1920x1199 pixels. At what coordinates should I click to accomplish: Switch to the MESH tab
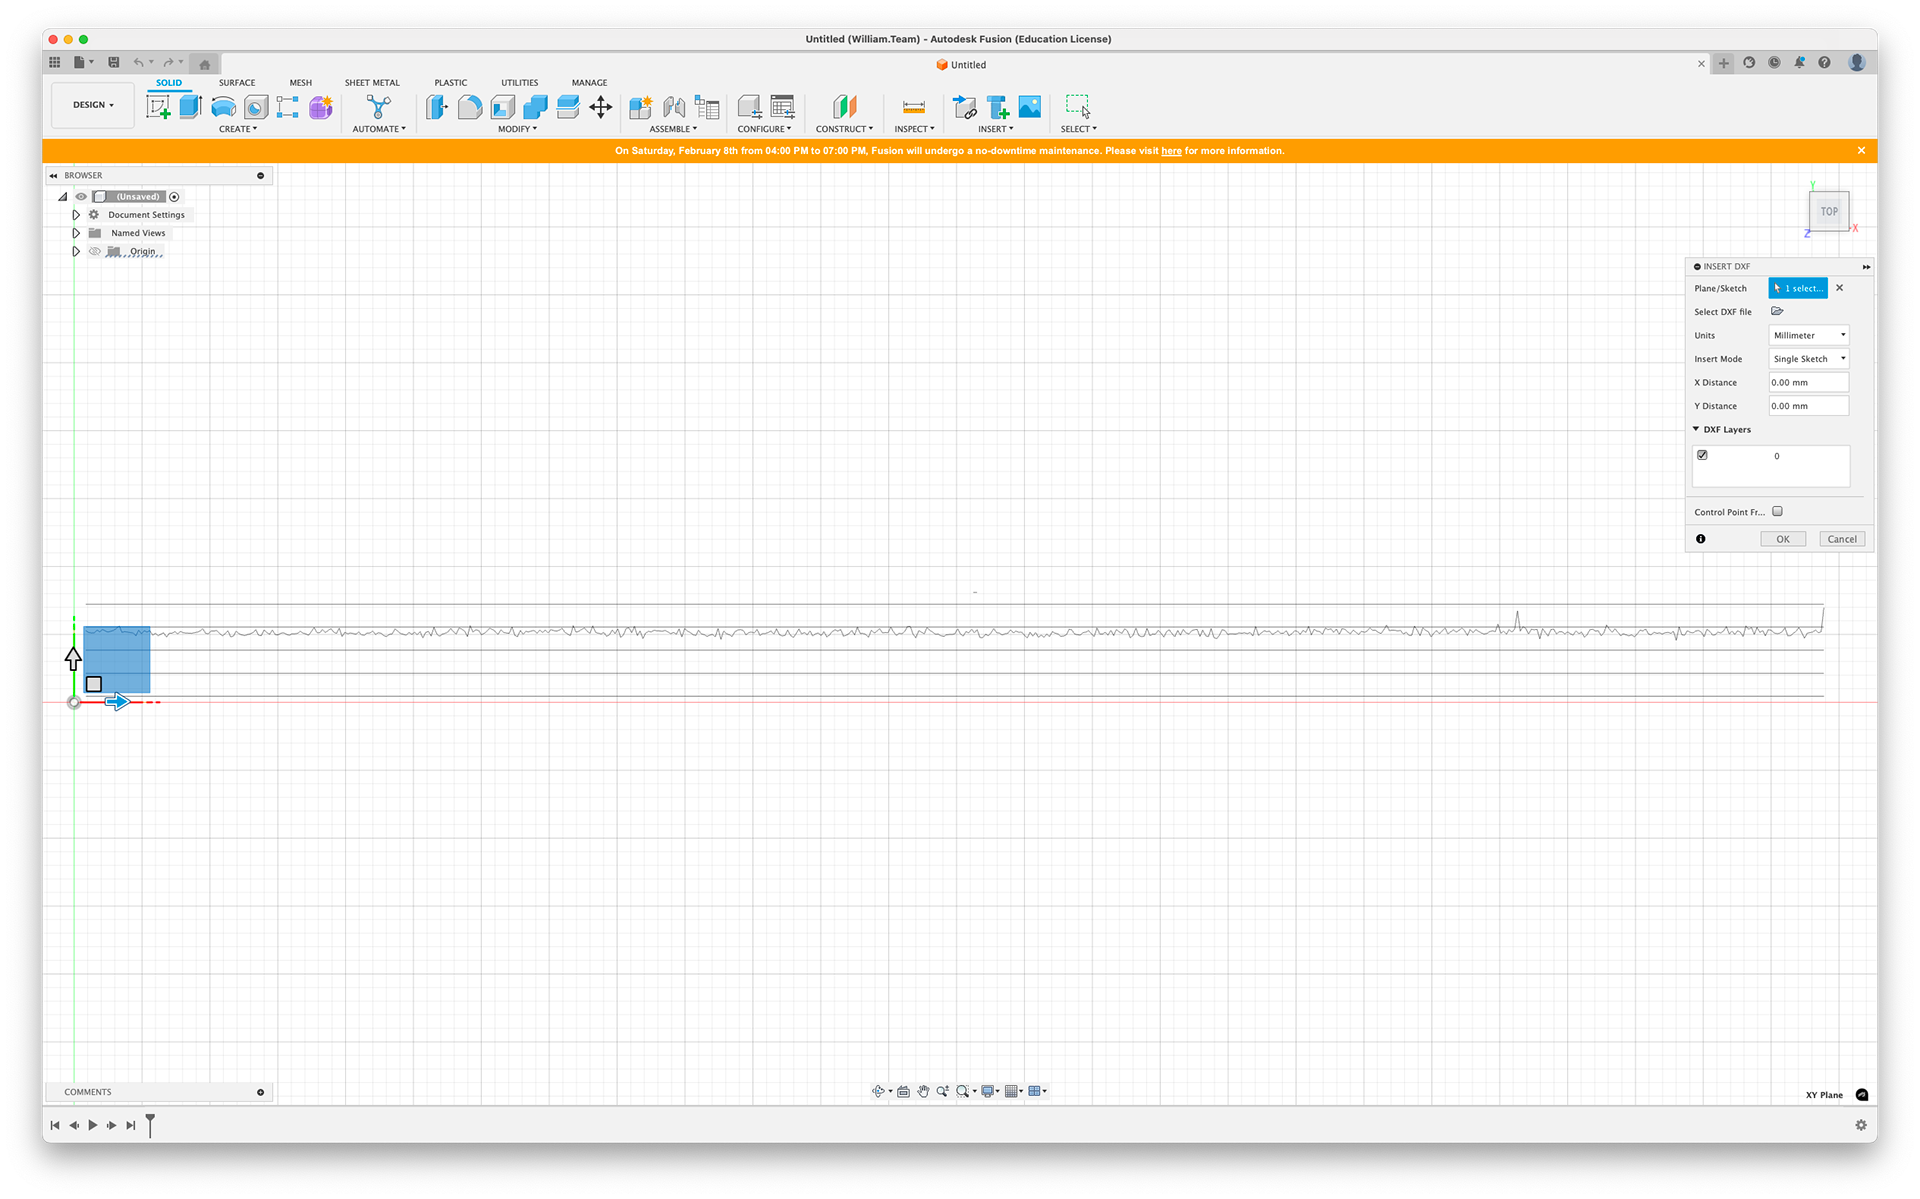click(x=301, y=83)
